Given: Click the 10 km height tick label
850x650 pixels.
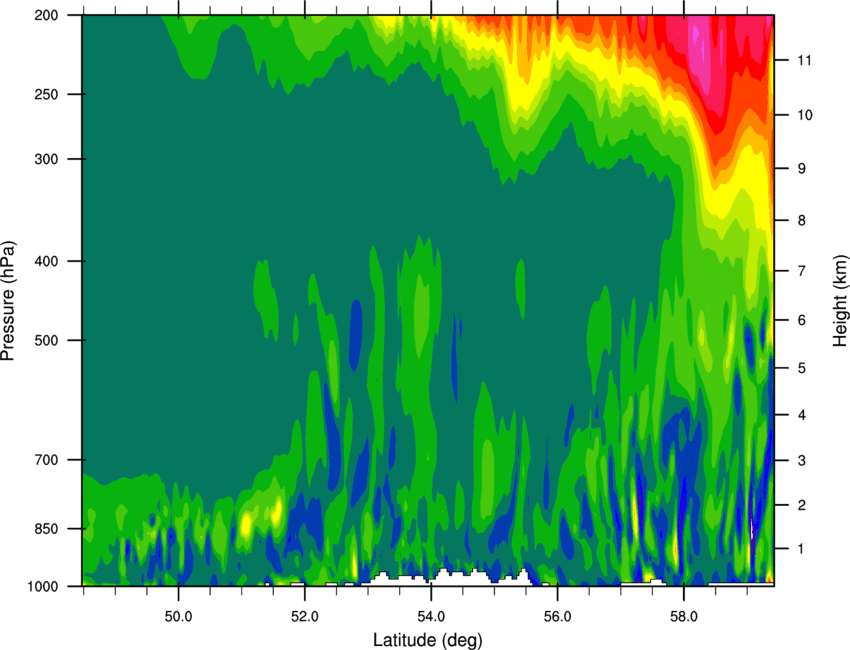Looking at the screenshot, I should 804,115.
